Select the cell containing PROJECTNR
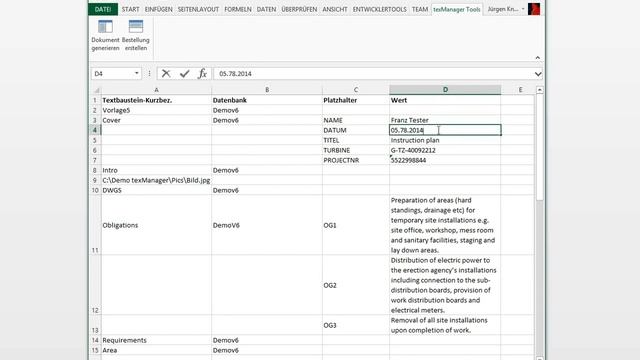640x360 pixels. (x=356, y=160)
